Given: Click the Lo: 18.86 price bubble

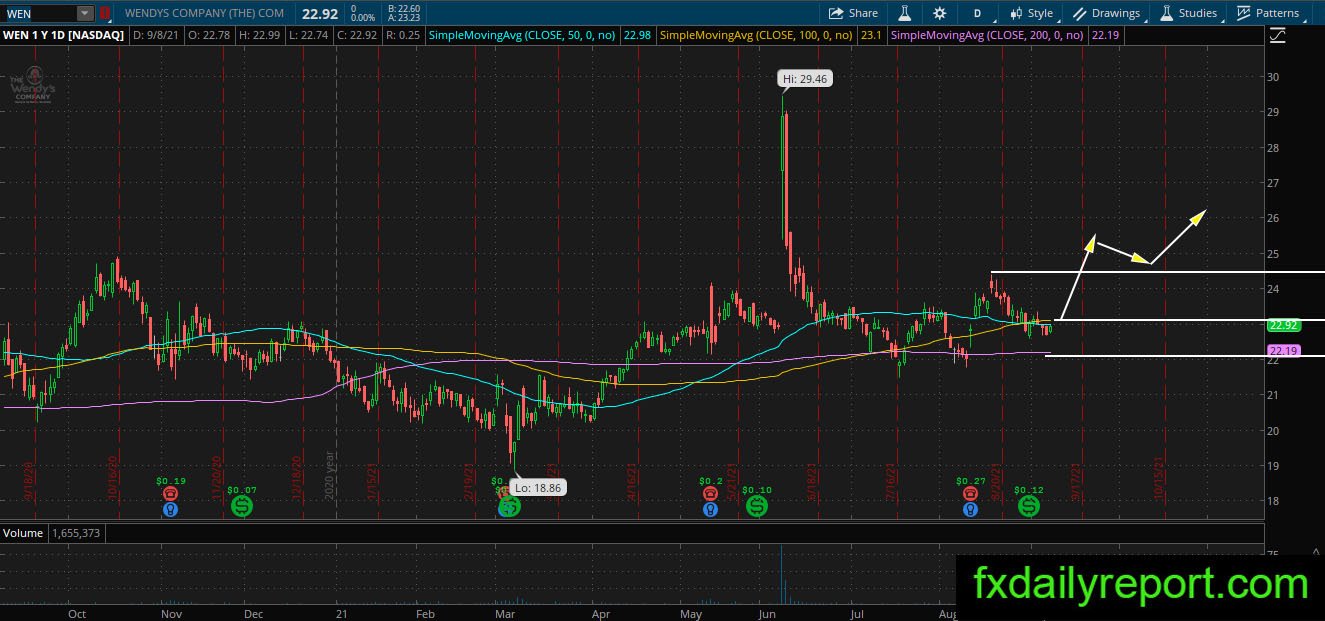Looking at the screenshot, I should tap(537, 488).
